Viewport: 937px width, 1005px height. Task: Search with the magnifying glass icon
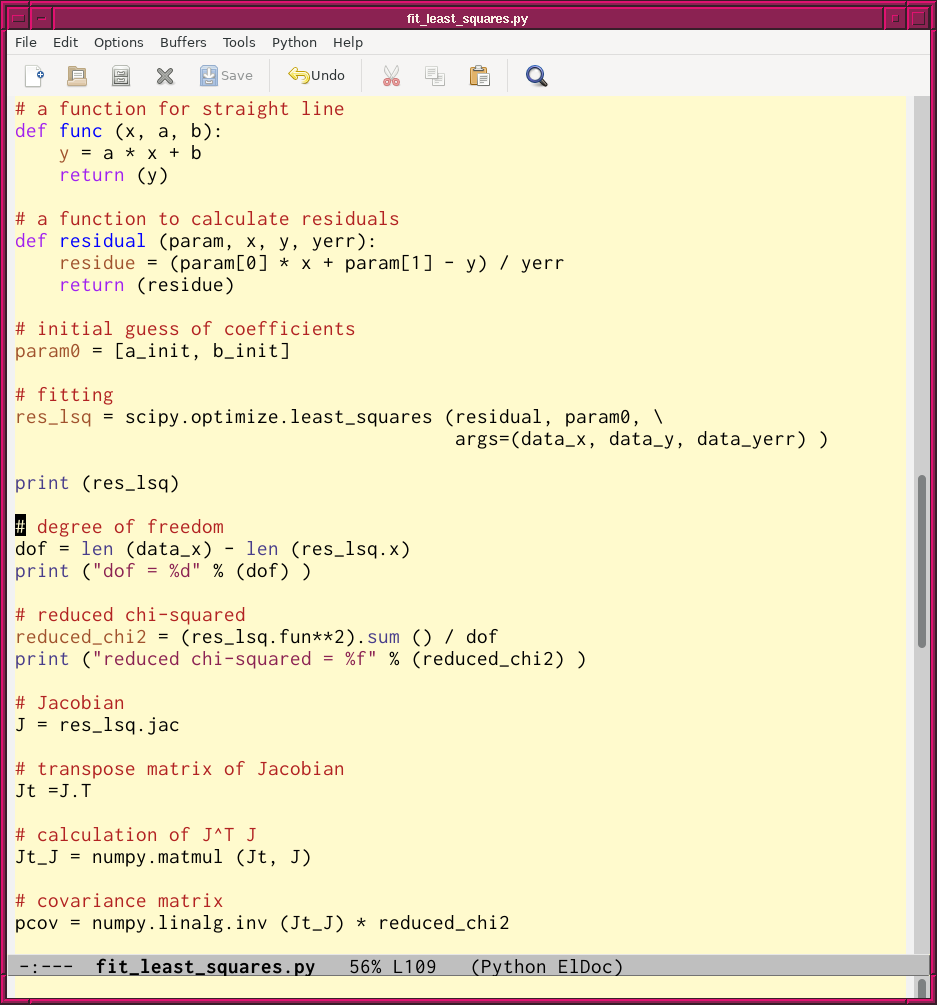pyautogui.click(x=536, y=76)
